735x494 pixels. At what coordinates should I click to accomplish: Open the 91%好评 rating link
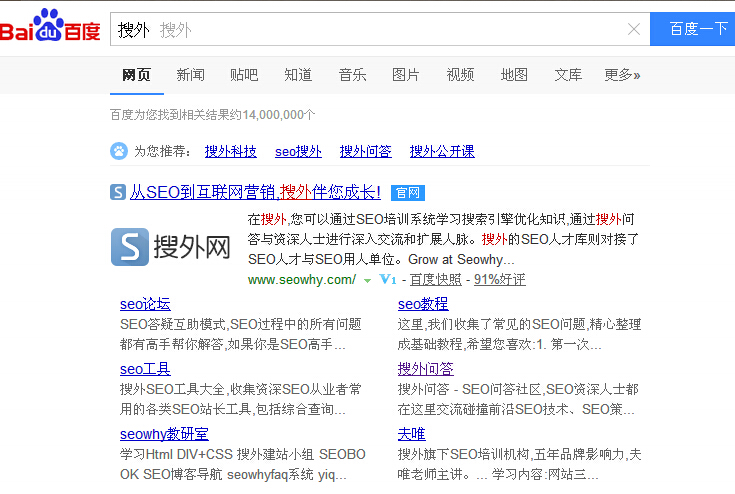[500, 280]
